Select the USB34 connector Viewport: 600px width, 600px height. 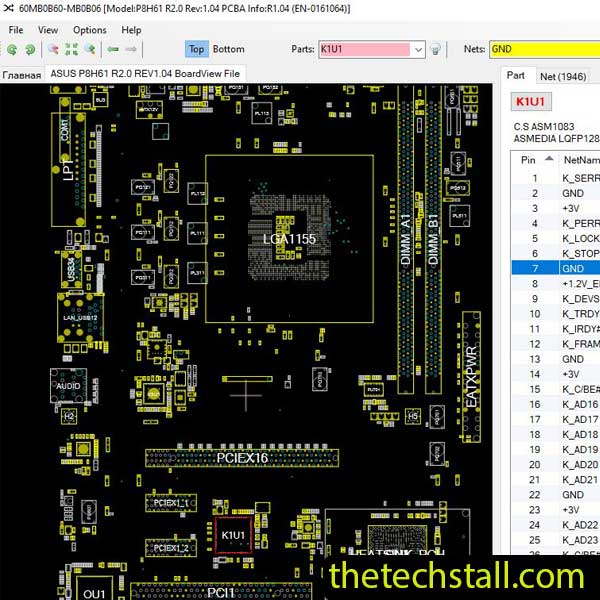71,269
